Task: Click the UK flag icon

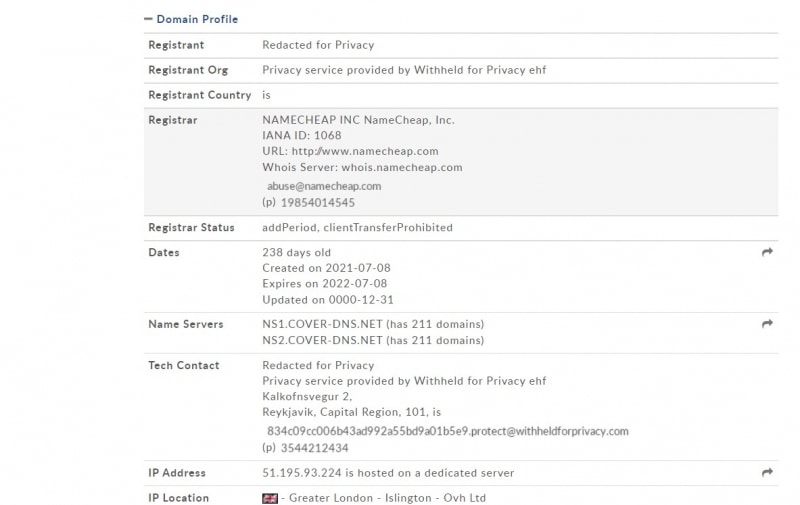Action: click(x=270, y=498)
